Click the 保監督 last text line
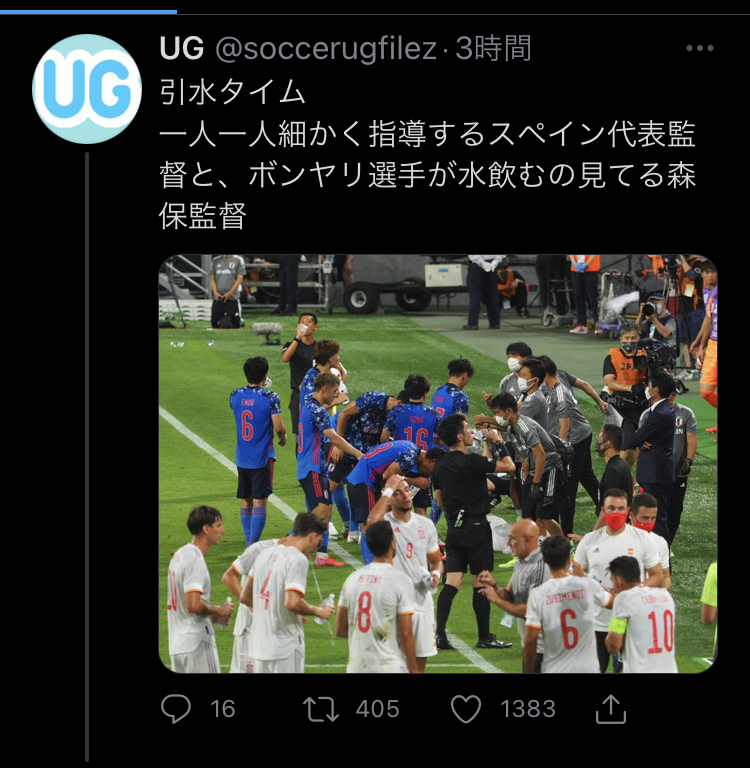 (202, 216)
